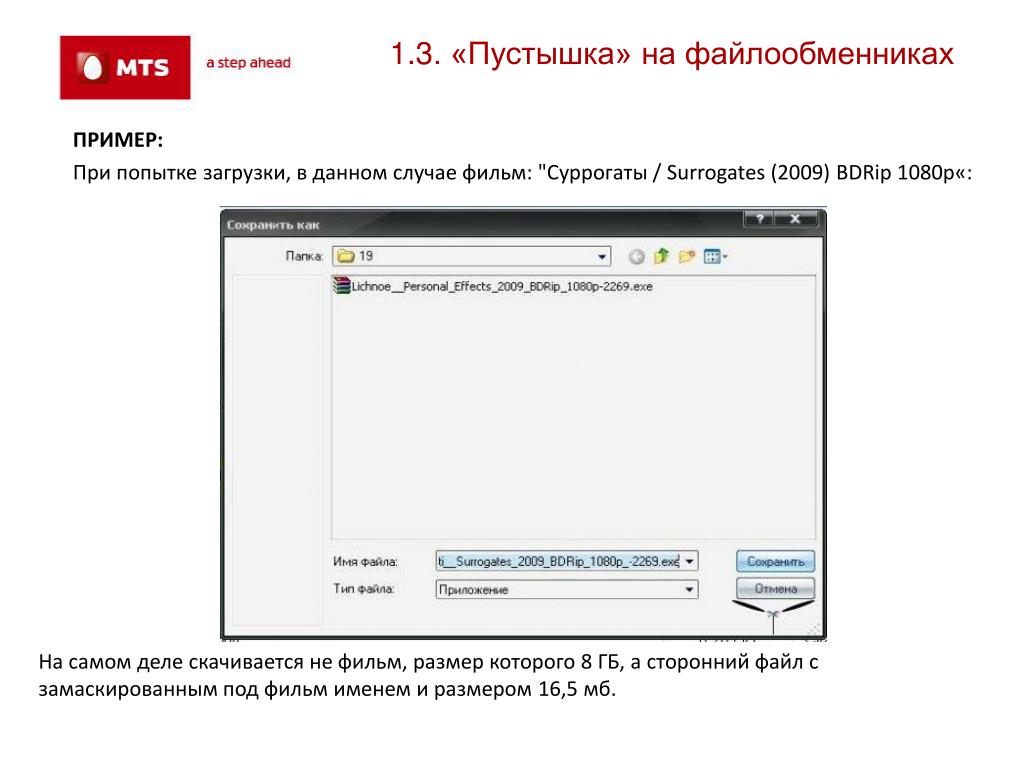
Task: Expand the Папка folder dropdown
Action: pyautogui.click(x=601, y=257)
